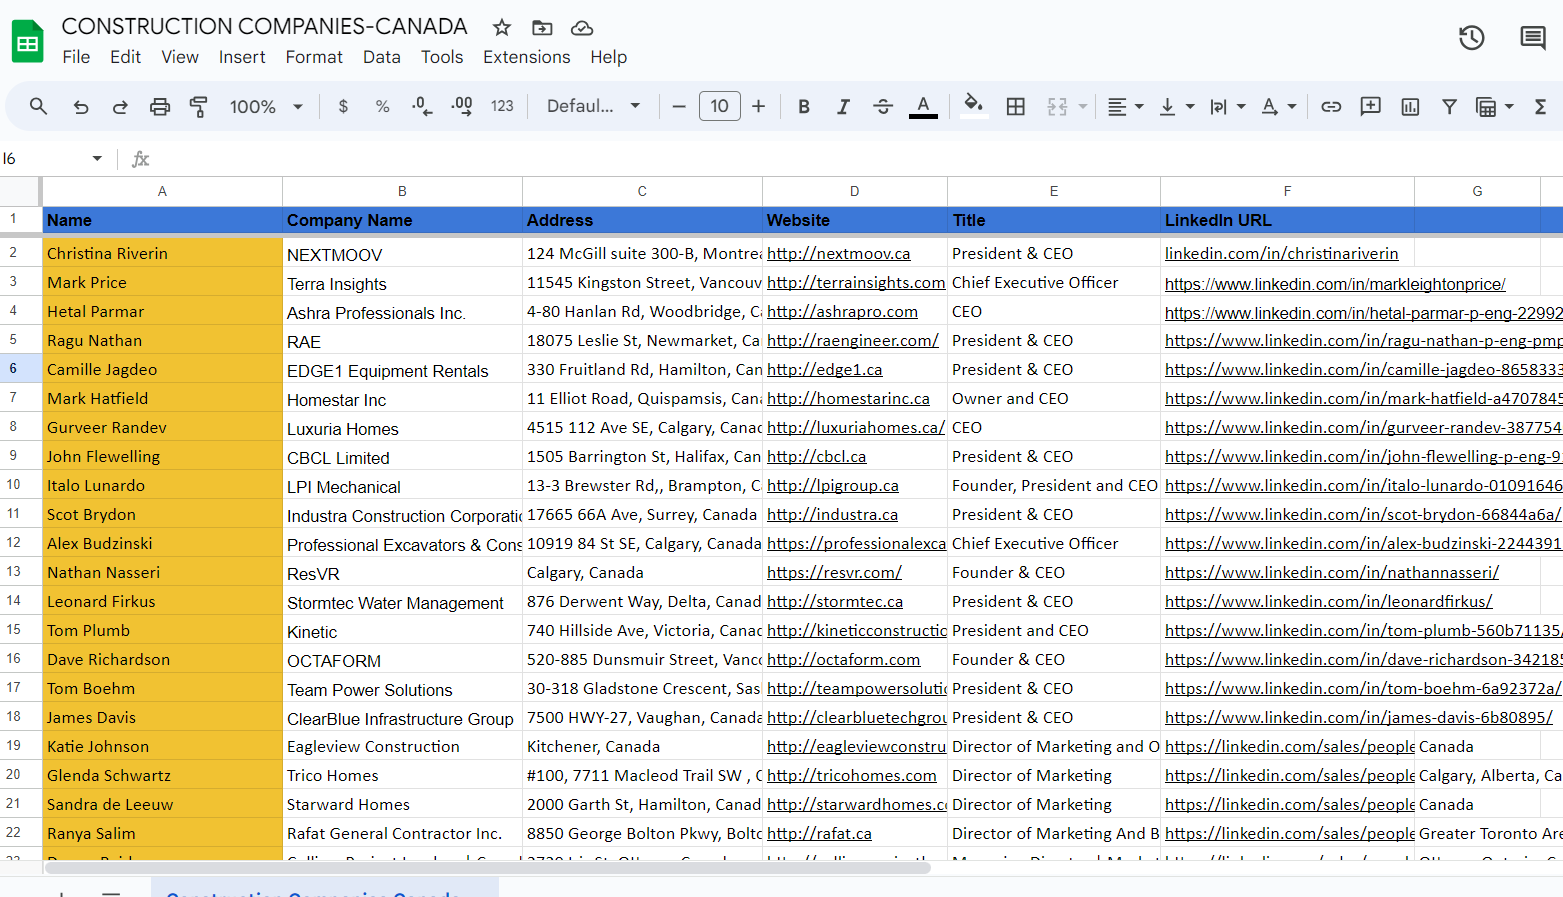
Task: Open the font family dropdown
Action: (593, 106)
